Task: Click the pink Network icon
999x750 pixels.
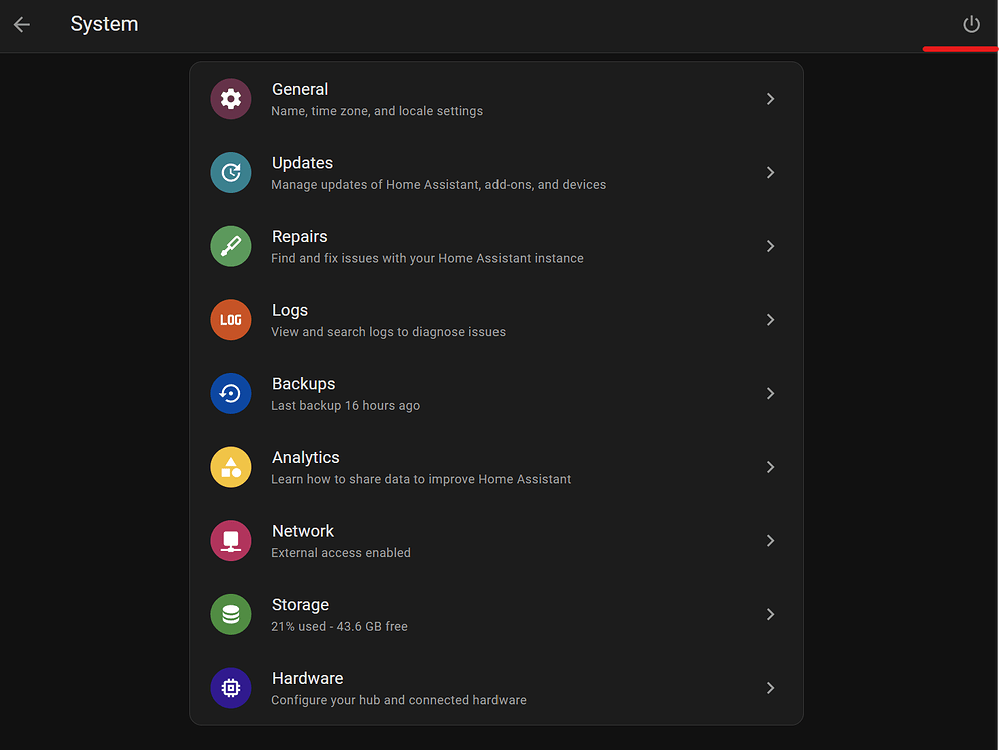Action: [x=231, y=541]
